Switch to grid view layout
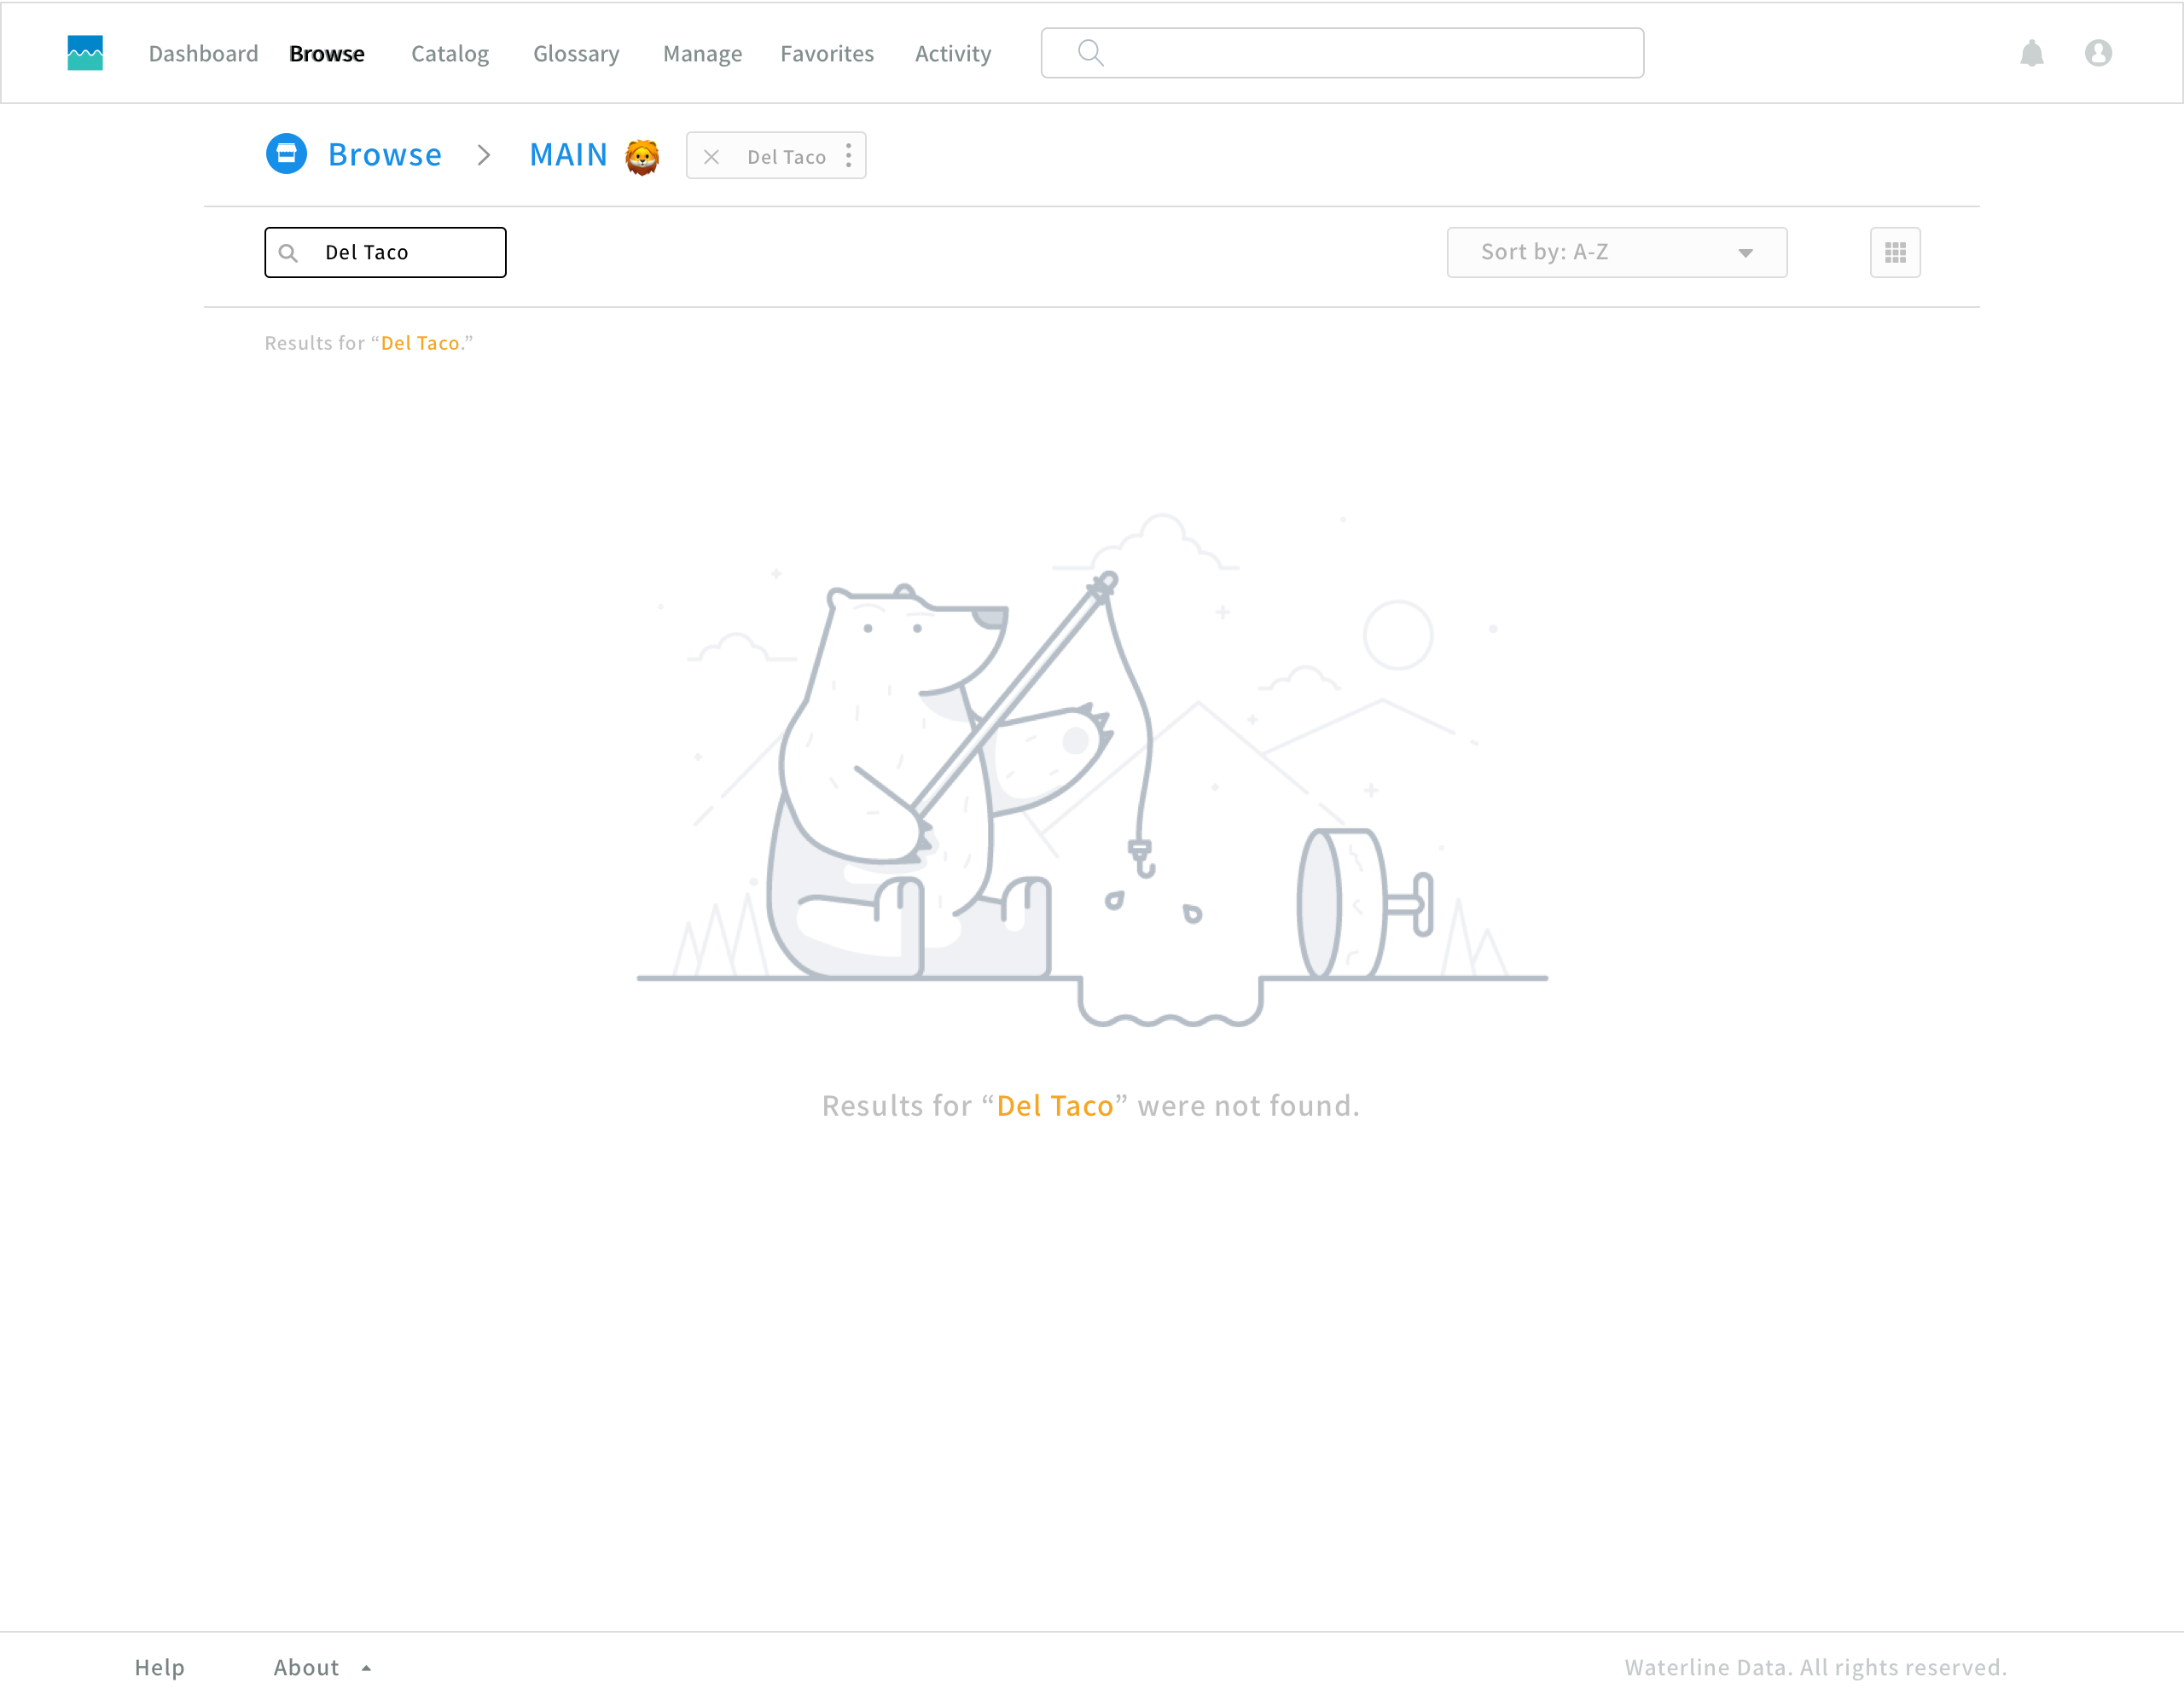 [1895, 252]
